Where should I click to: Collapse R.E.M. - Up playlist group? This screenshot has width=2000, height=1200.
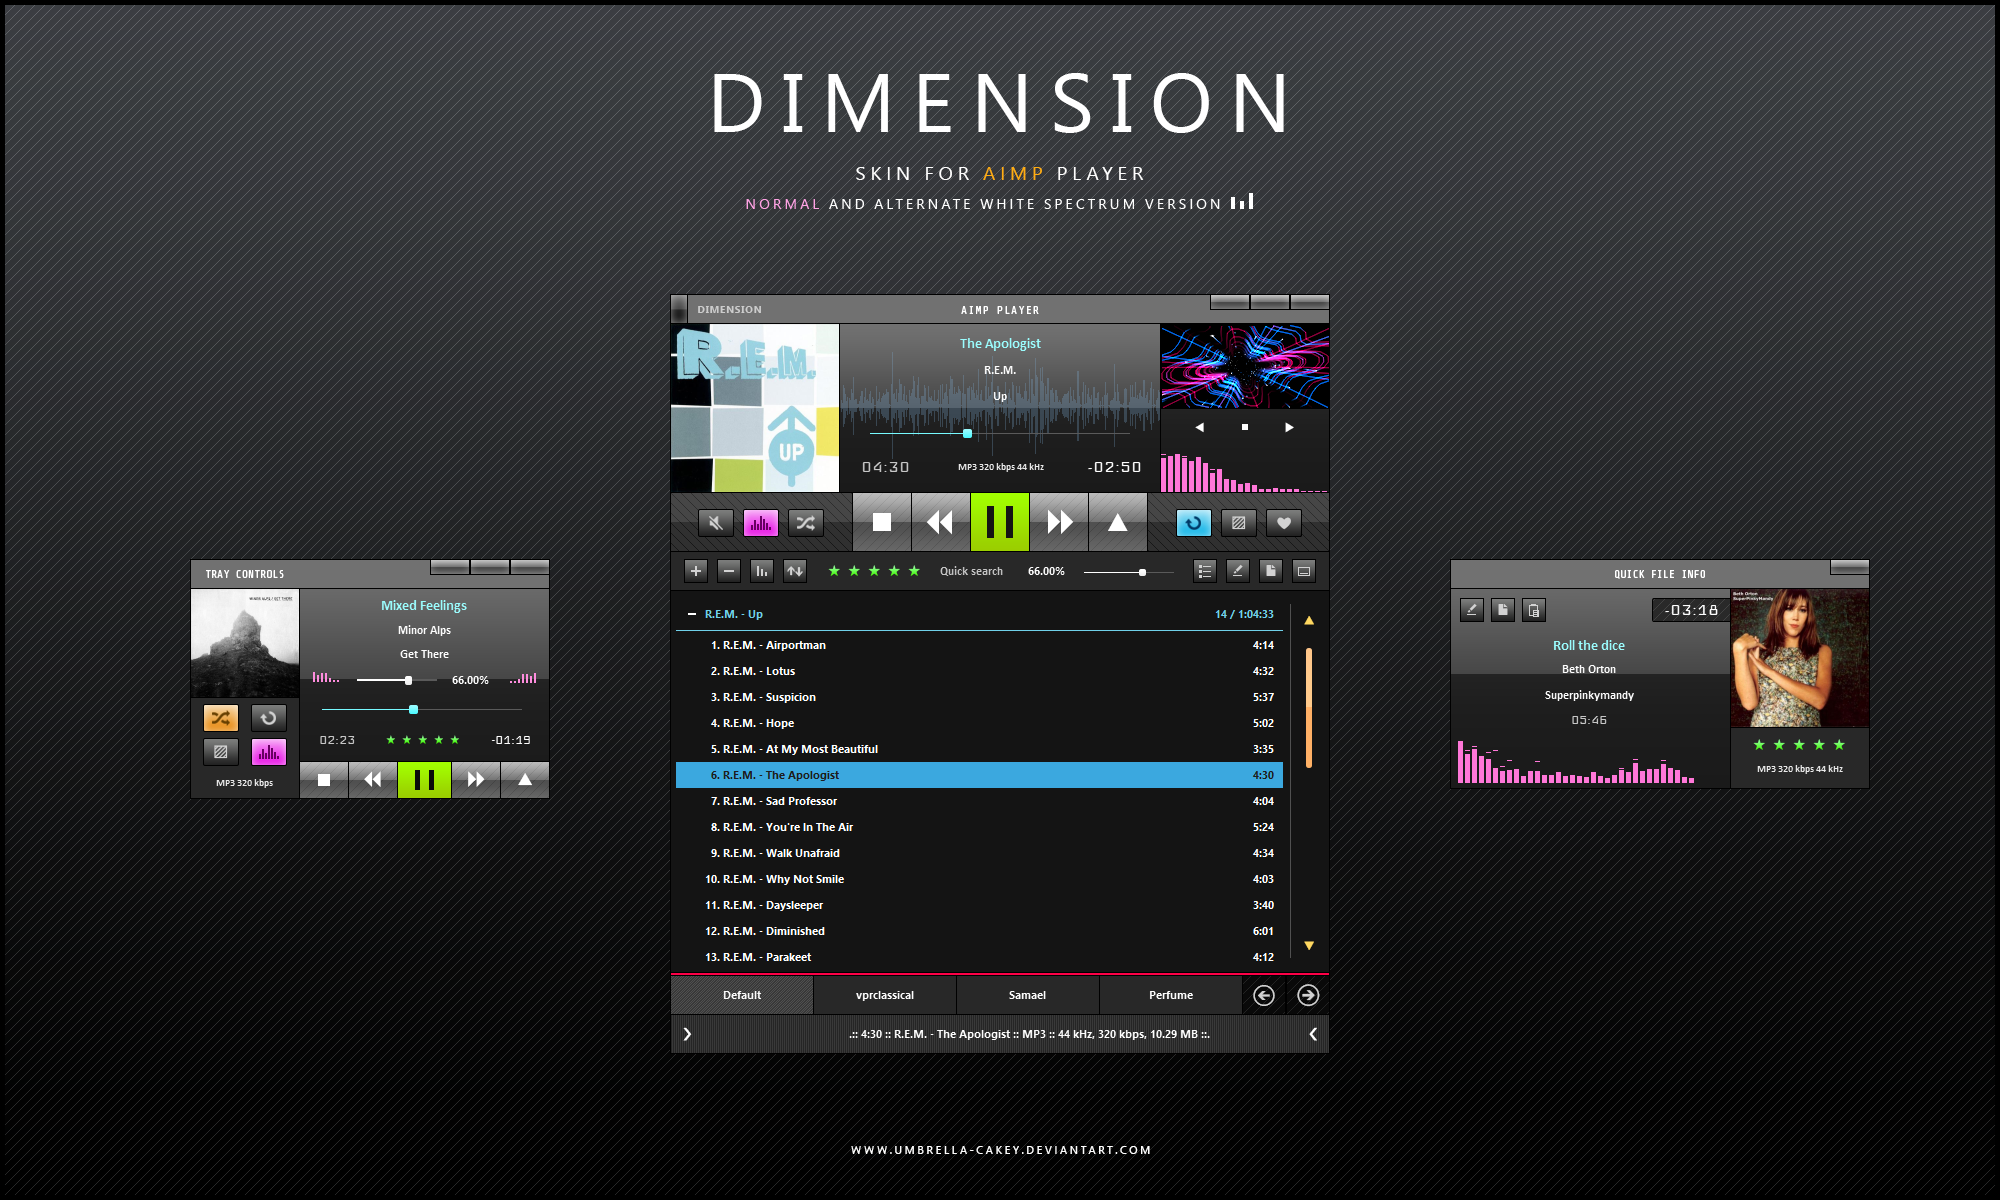coord(692,614)
